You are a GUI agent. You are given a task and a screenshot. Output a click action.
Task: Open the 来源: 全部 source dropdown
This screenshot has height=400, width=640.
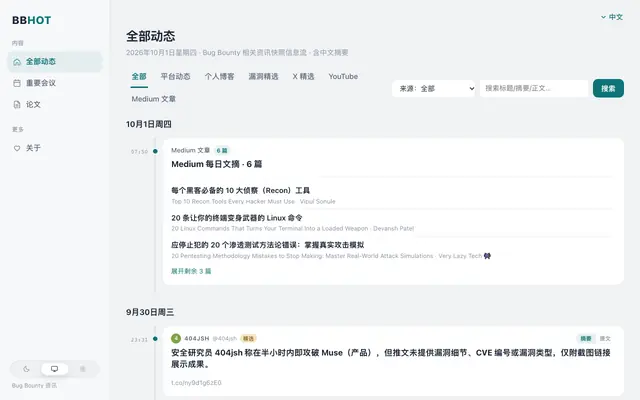433,89
